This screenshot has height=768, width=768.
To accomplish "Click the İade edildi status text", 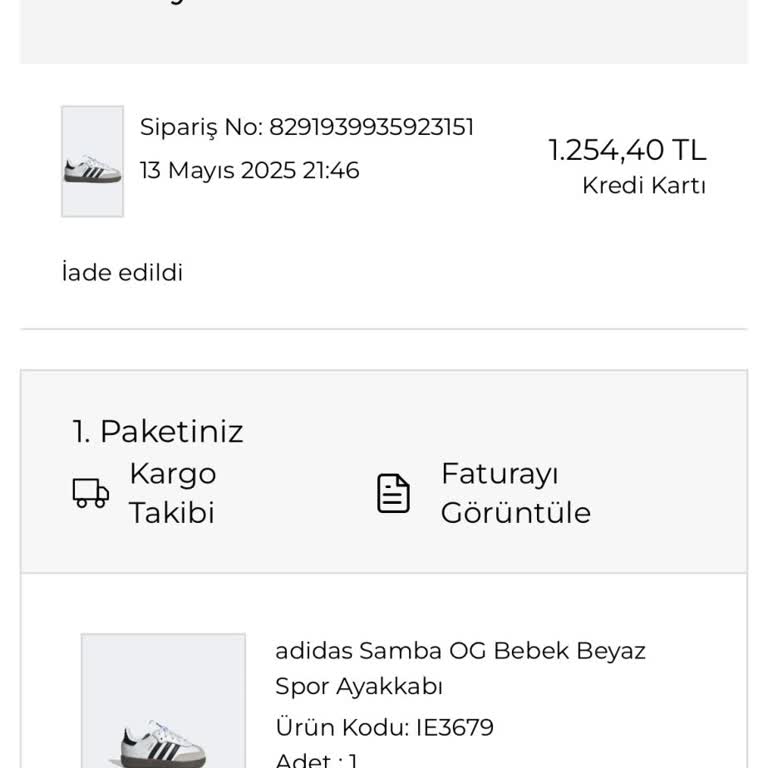I will click(x=122, y=273).
